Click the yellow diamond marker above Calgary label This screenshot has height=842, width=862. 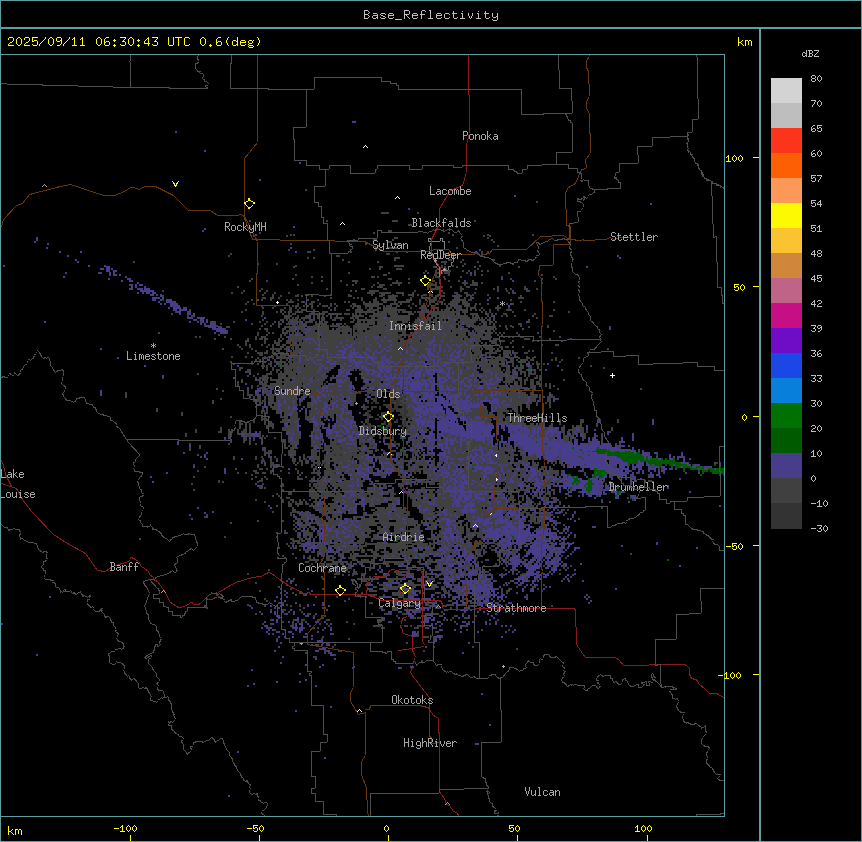[x=405, y=589]
